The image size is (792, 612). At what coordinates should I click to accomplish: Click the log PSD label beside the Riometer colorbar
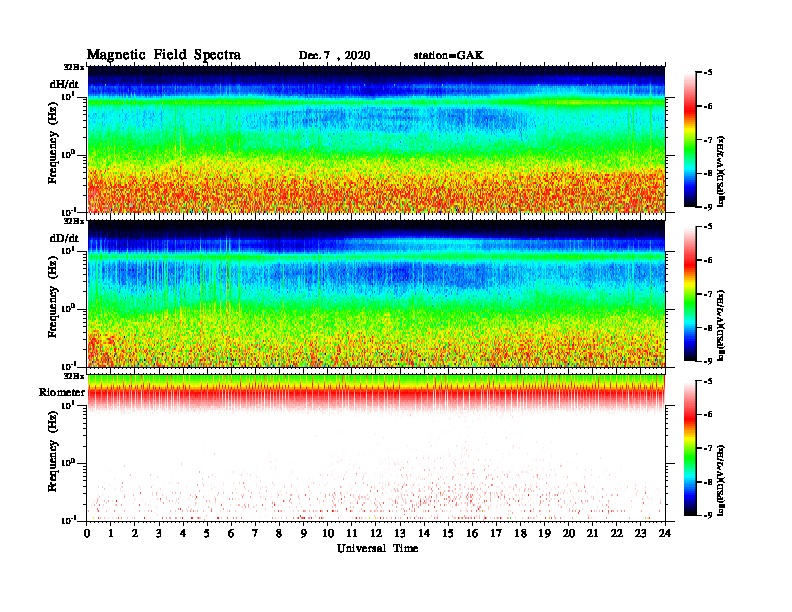[x=721, y=480]
